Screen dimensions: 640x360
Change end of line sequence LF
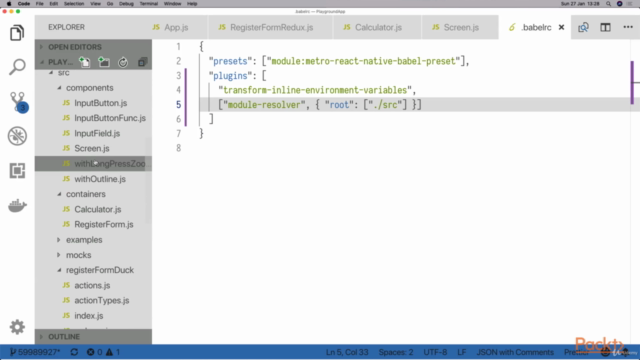pos(461,352)
